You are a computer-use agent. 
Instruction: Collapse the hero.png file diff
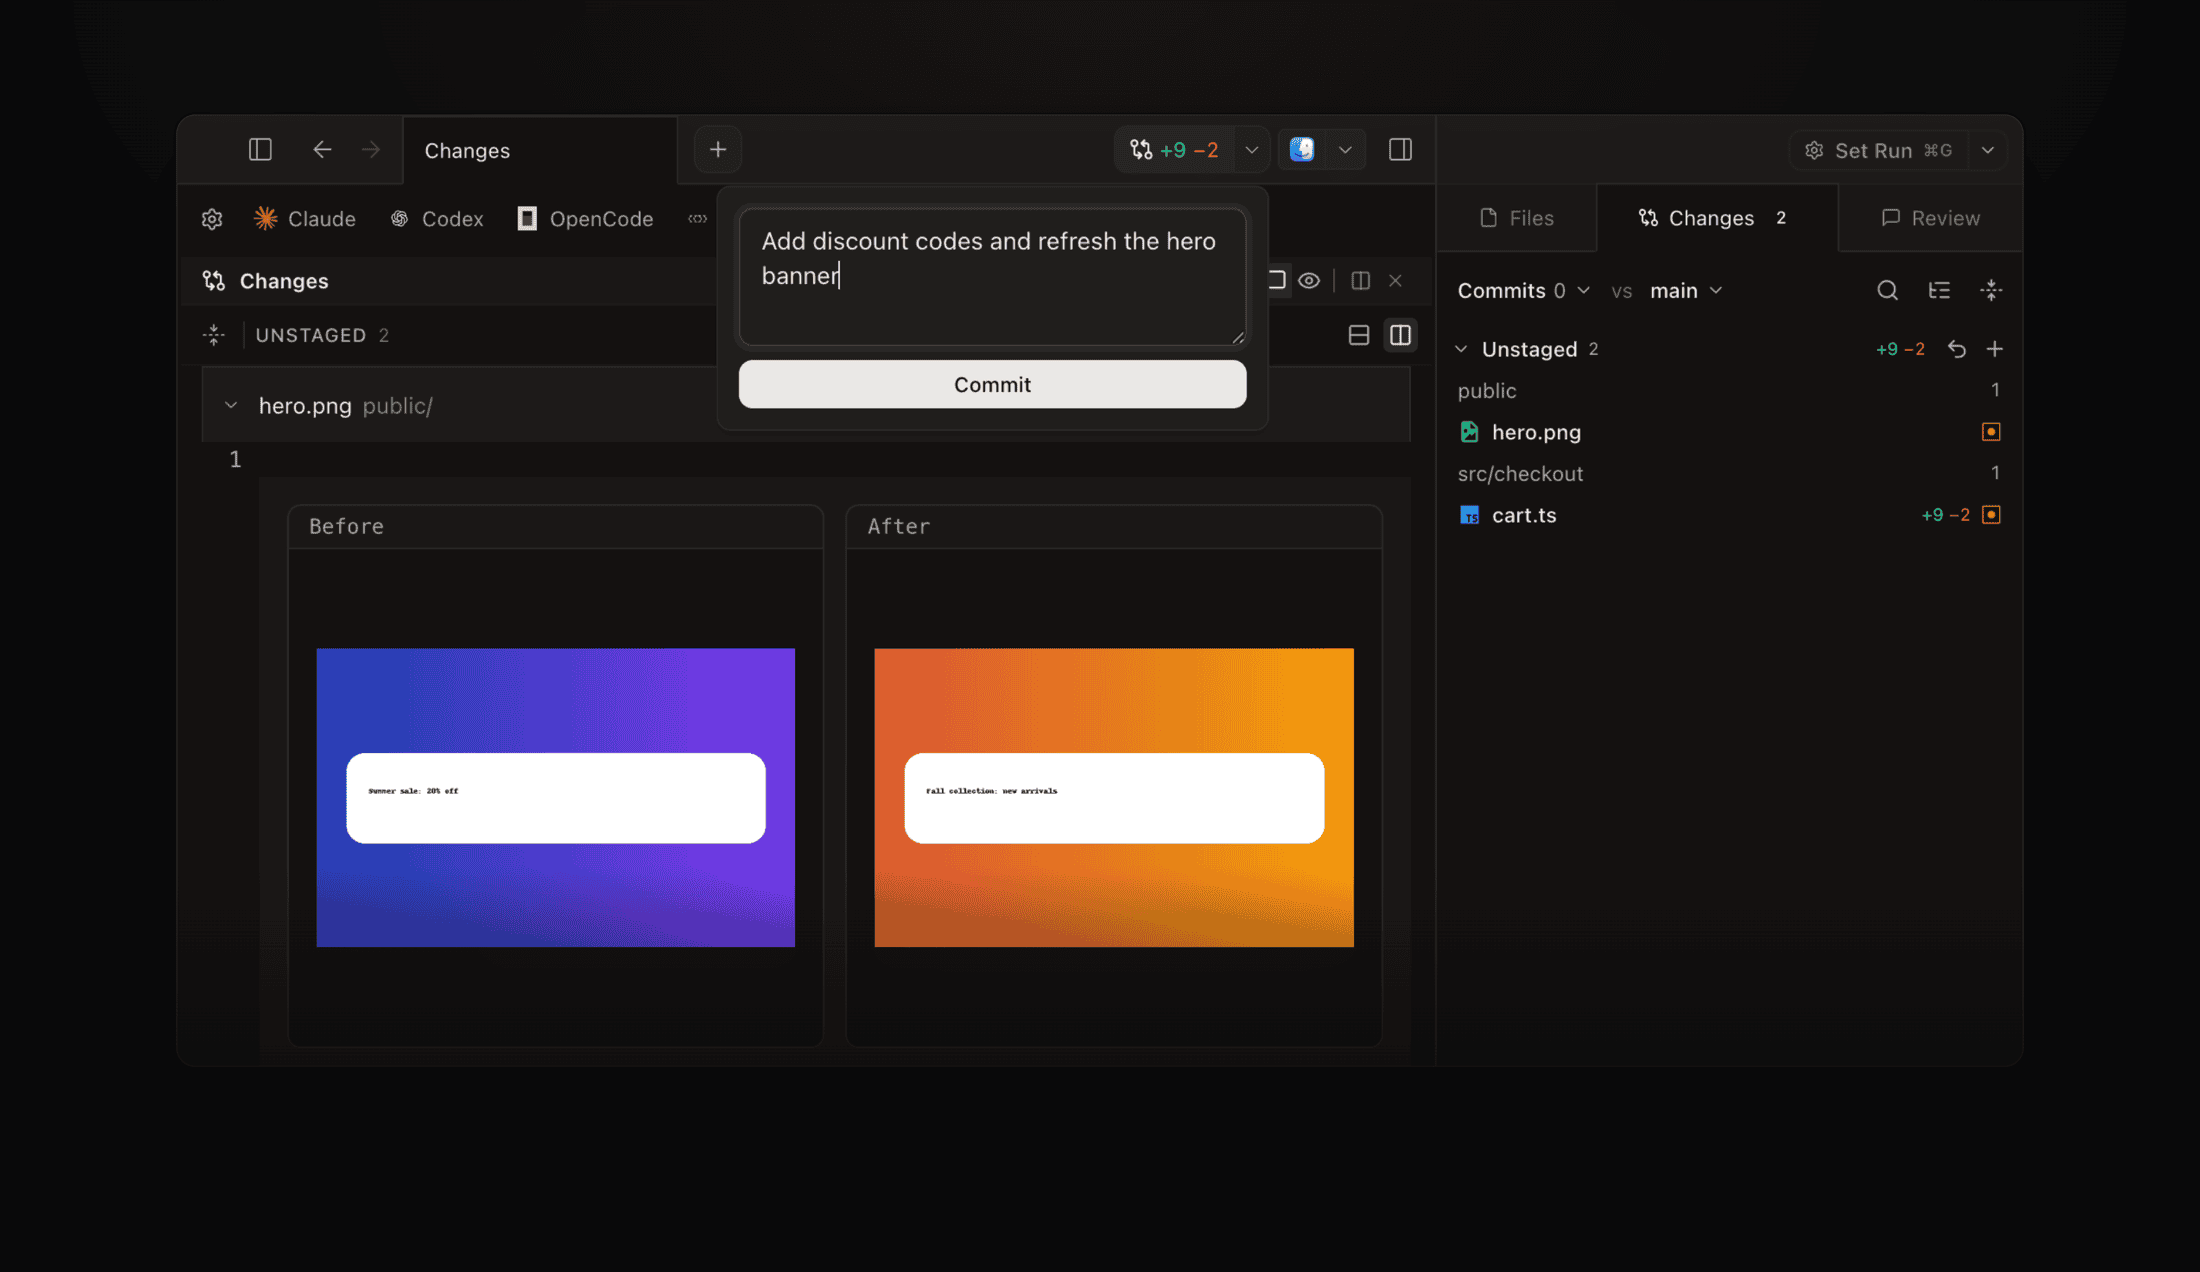(231, 406)
